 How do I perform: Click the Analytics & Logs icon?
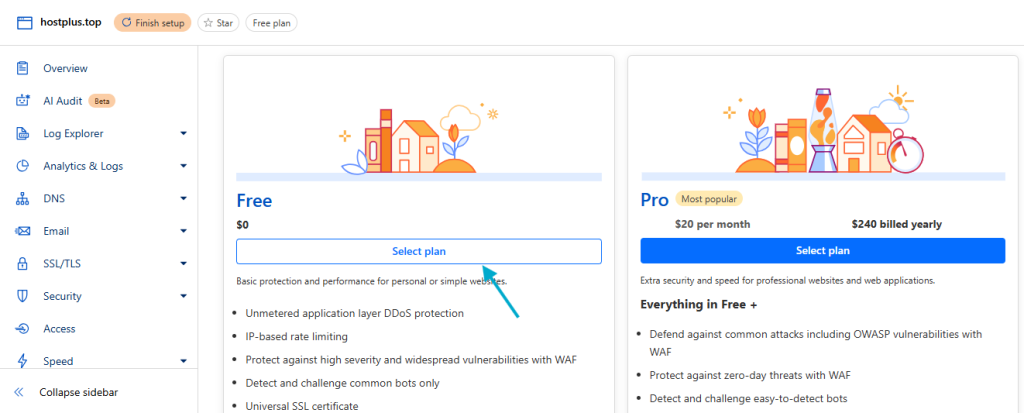[22, 166]
